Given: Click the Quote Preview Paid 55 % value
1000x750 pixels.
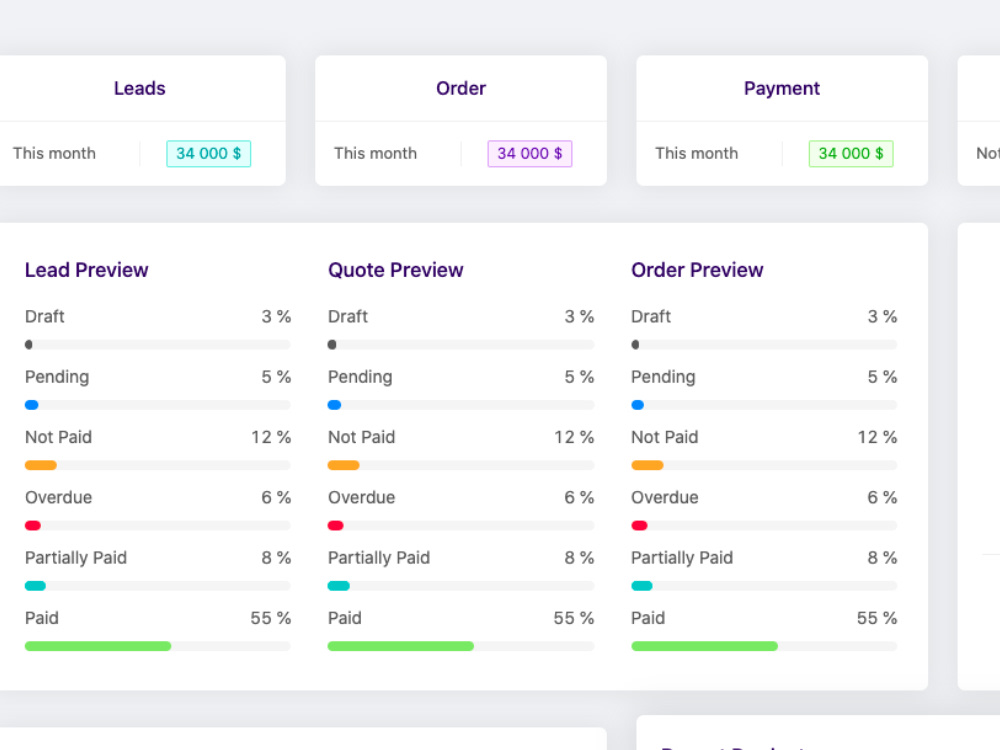Looking at the screenshot, I should (x=573, y=618).
